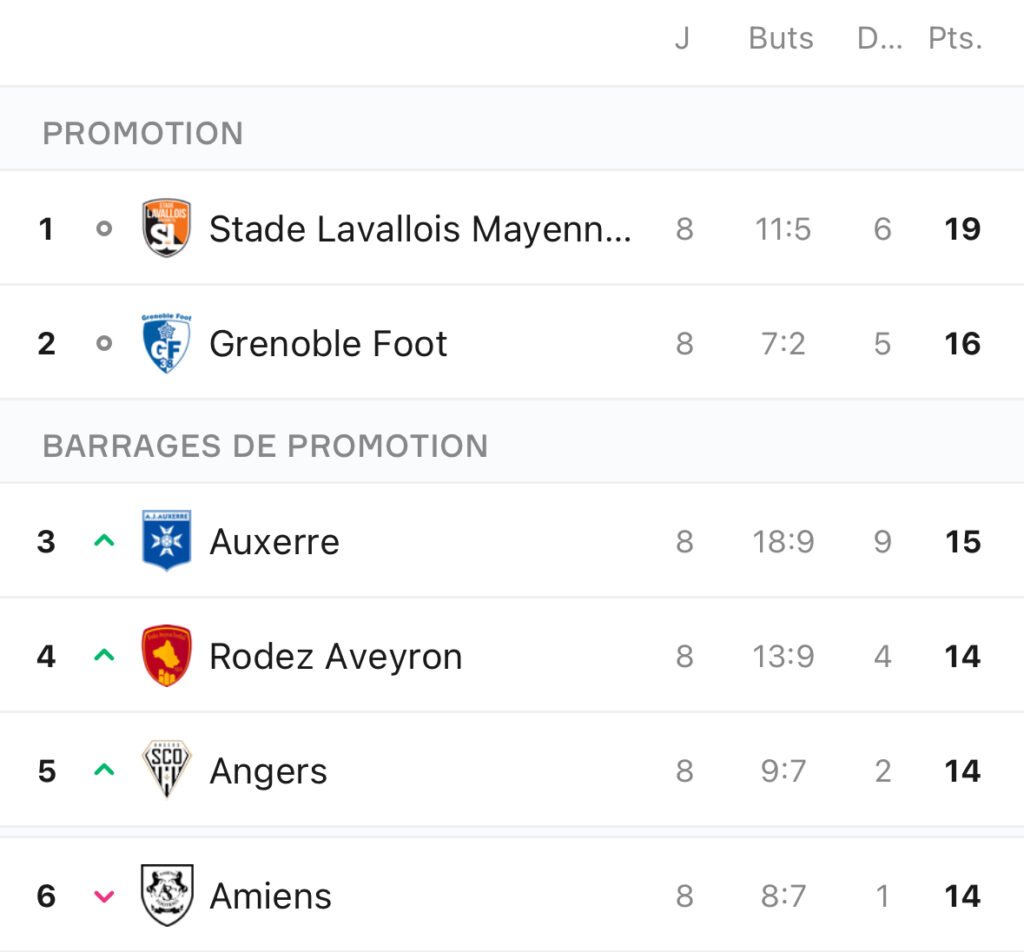Screen dimensions: 1024x952
Task: Tap the Angers green up arrow
Action: (104, 770)
